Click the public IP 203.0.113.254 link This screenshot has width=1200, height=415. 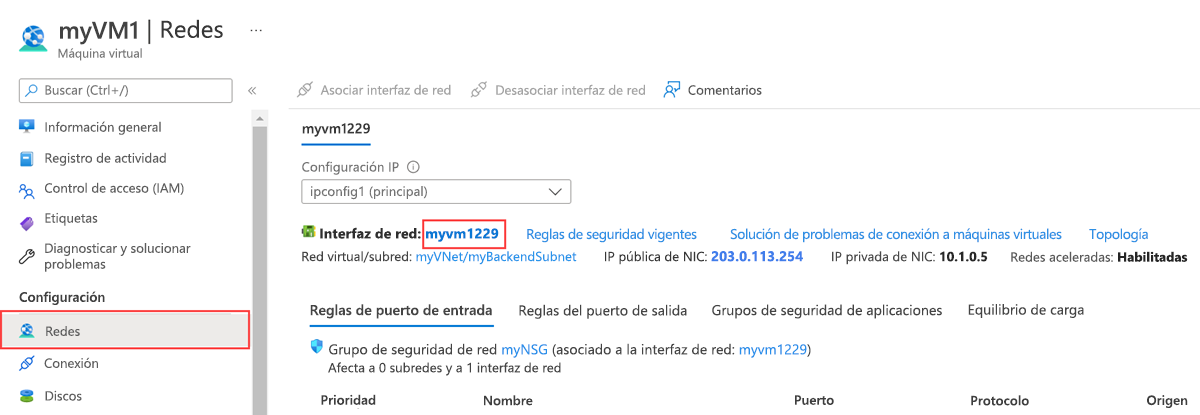tap(757, 257)
